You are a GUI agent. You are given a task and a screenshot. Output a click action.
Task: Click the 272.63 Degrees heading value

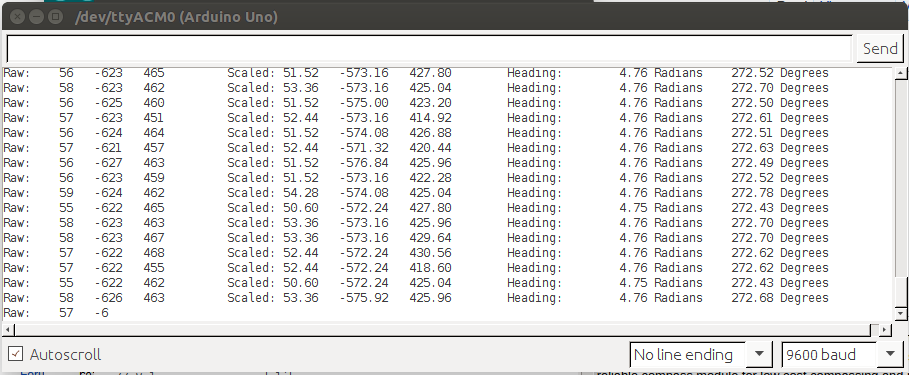pos(780,148)
